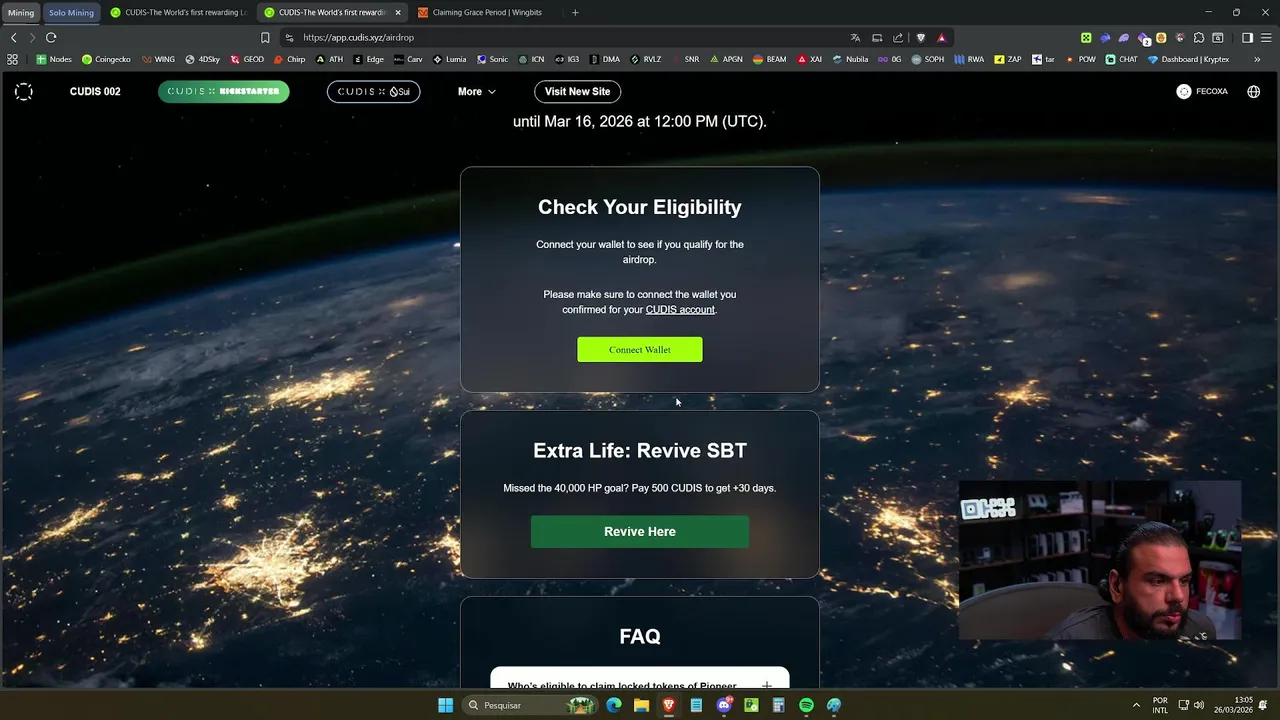
Task: Open the GEOD bookmark
Action: [x=248, y=59]
